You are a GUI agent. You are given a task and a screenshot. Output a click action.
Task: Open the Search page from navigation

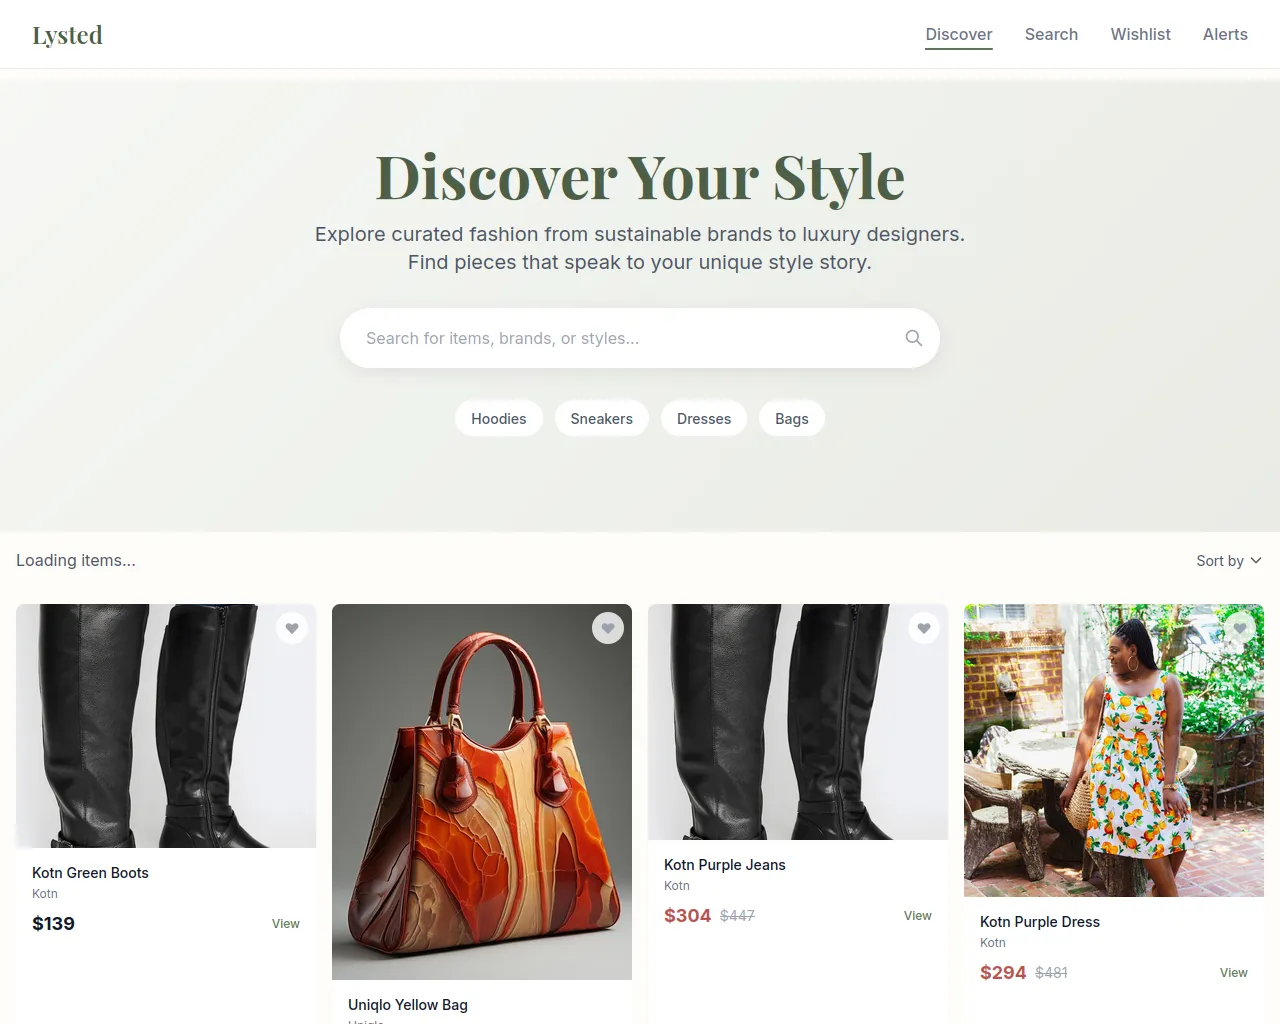coord(1051,34)
